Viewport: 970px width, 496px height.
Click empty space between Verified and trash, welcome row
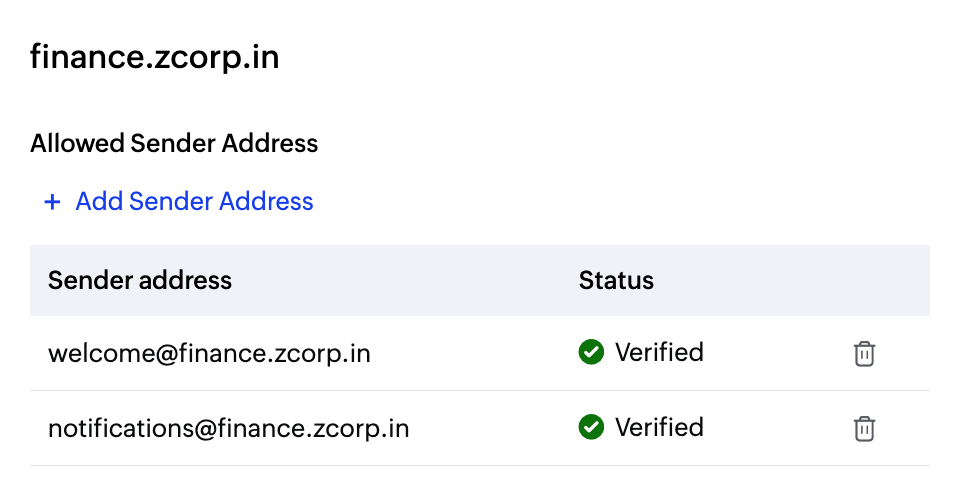point(775,354)
